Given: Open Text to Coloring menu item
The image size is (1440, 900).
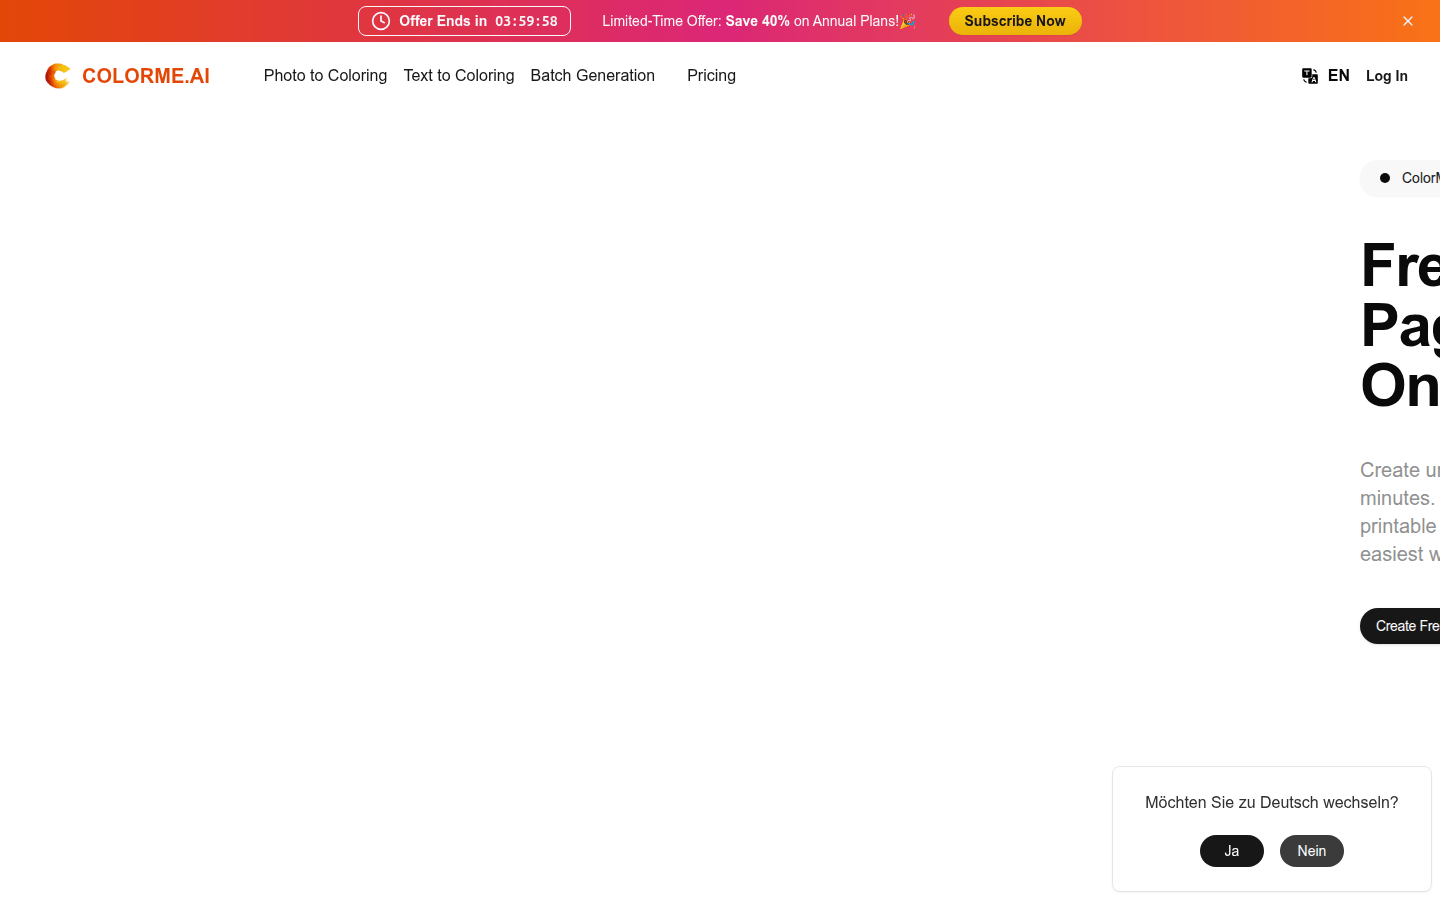Looking at the screenshot, I should point(458,76).
